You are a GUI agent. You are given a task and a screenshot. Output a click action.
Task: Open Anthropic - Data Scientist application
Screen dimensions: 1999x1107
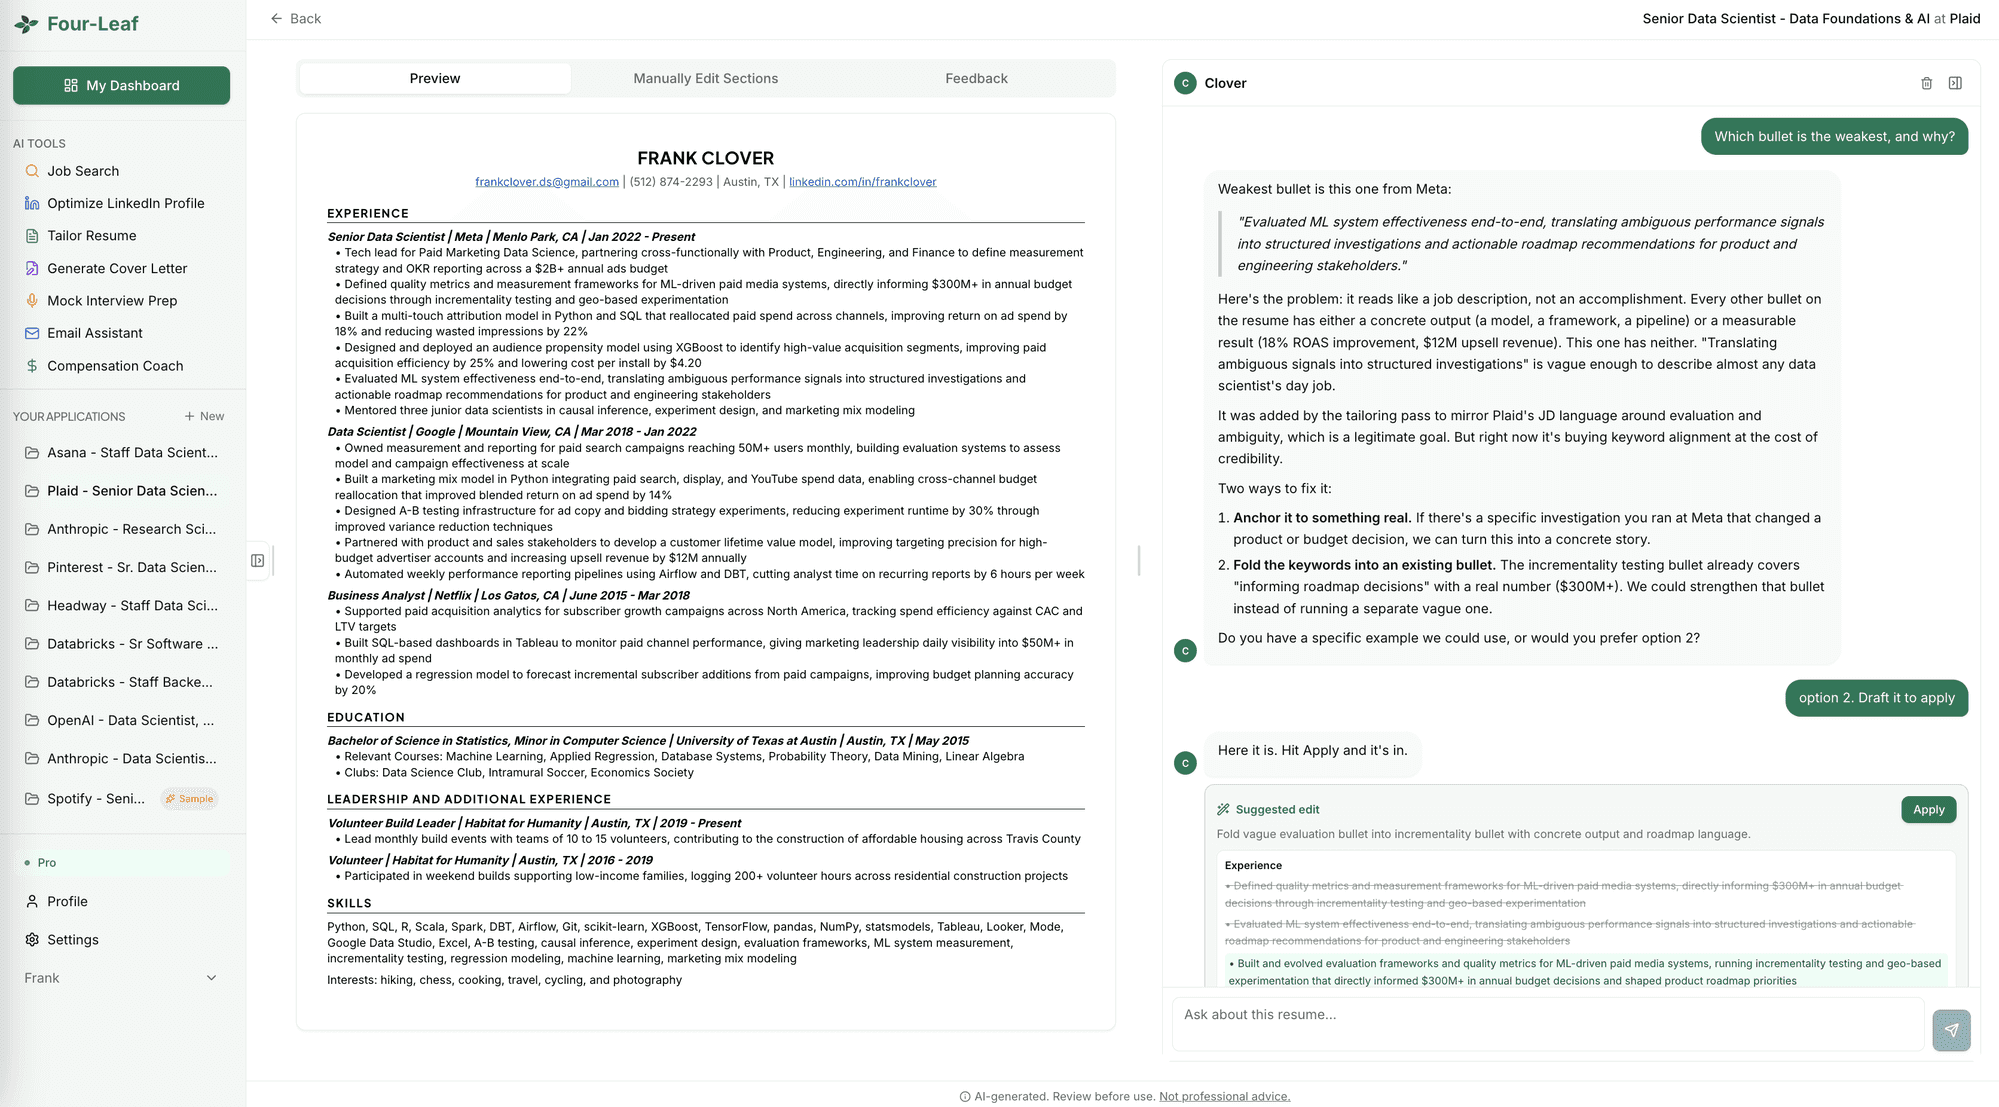[121, 758]
